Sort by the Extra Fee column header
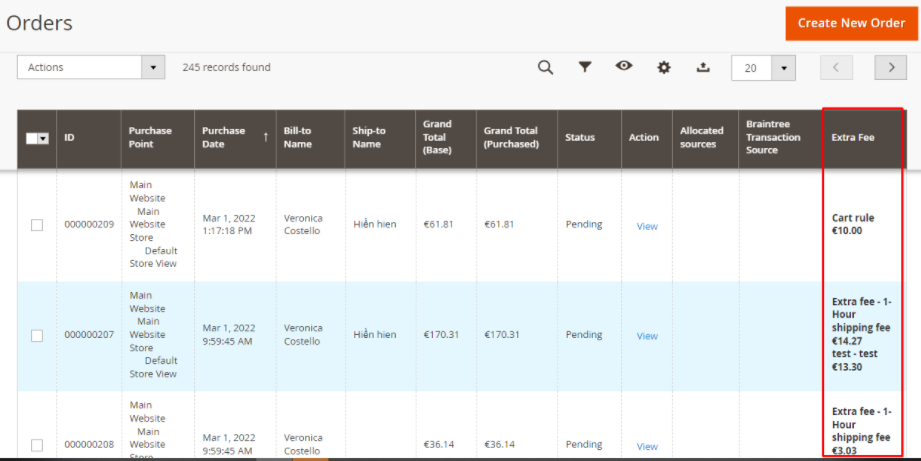Screen dimensions: 921x461 coord(853,138)
